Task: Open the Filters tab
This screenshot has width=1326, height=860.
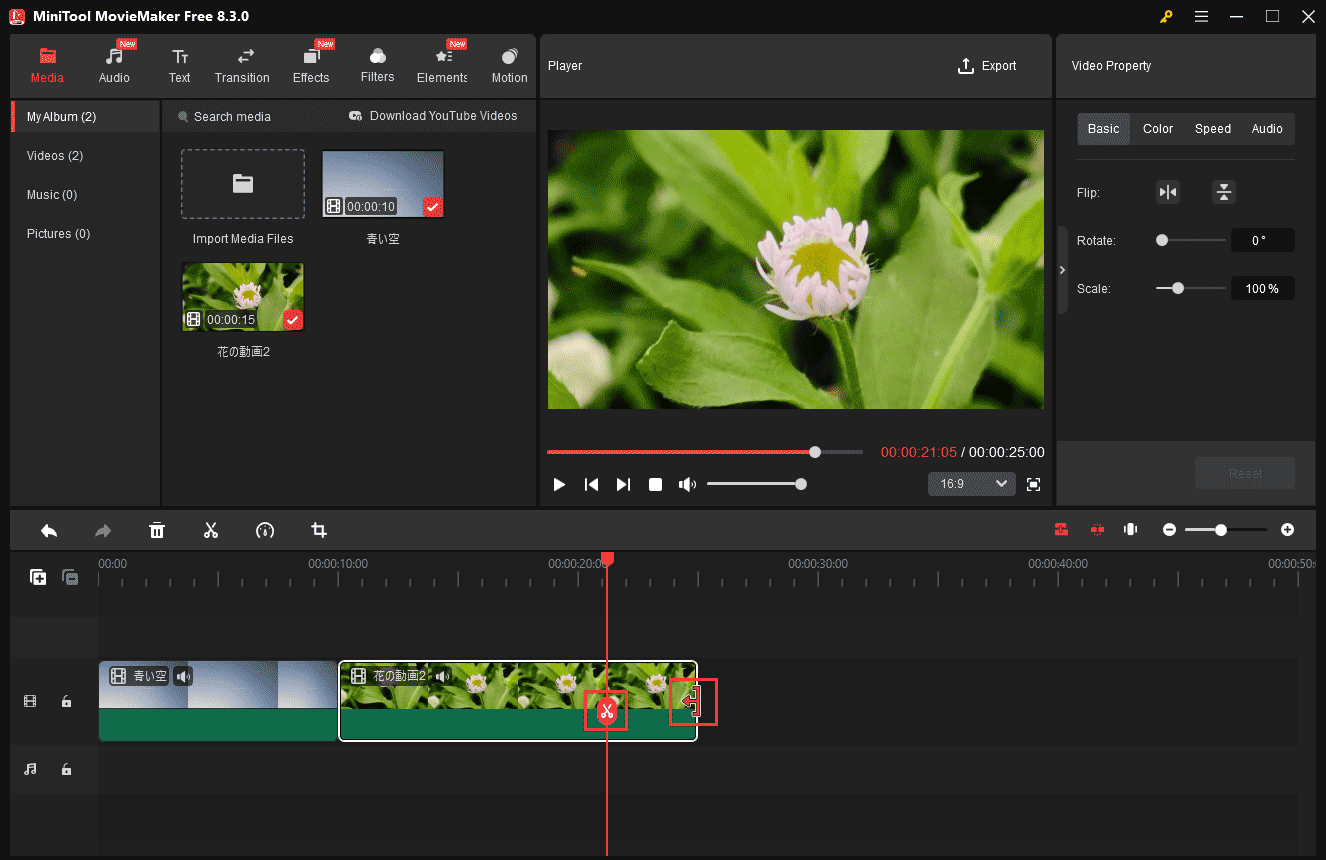Action: 377,65
